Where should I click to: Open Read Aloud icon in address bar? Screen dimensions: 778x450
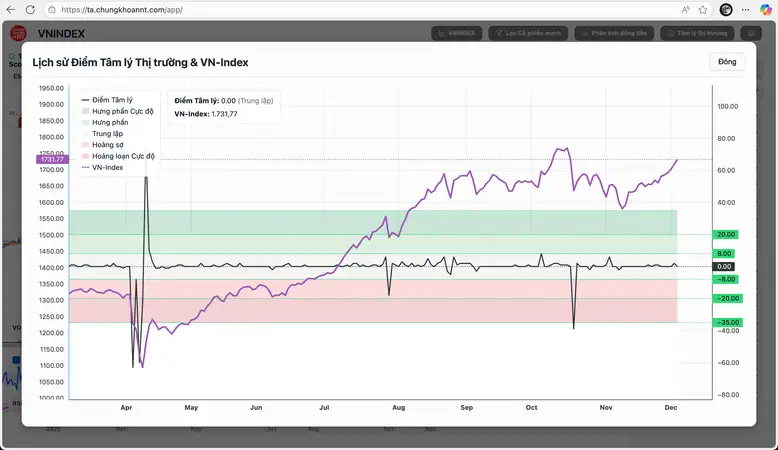(x=685, y=9)
